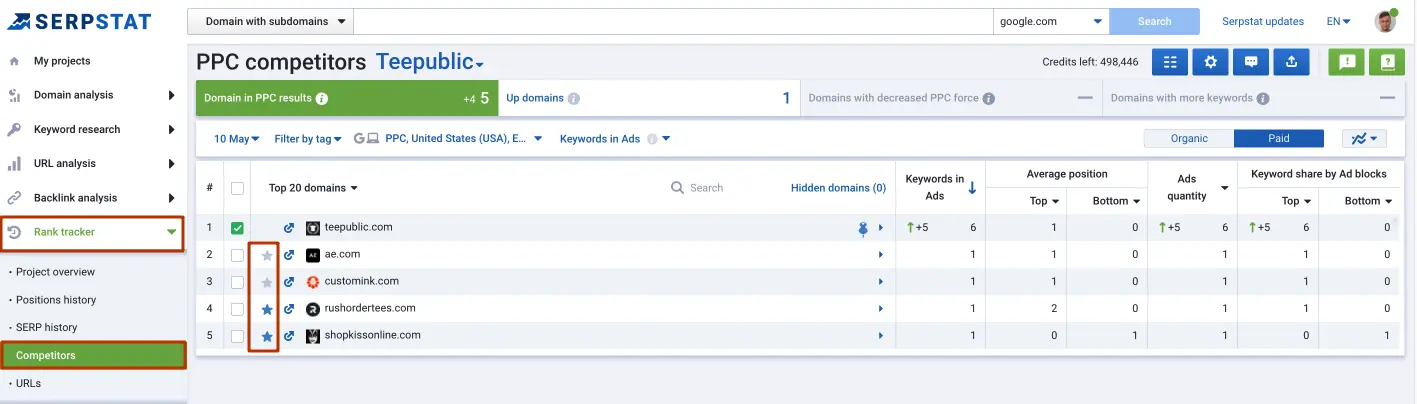Image resolution: width=1417 pixels, height=404 pixels.
Task: Open customink.com external link icon
Action: (x=289, y=282)
